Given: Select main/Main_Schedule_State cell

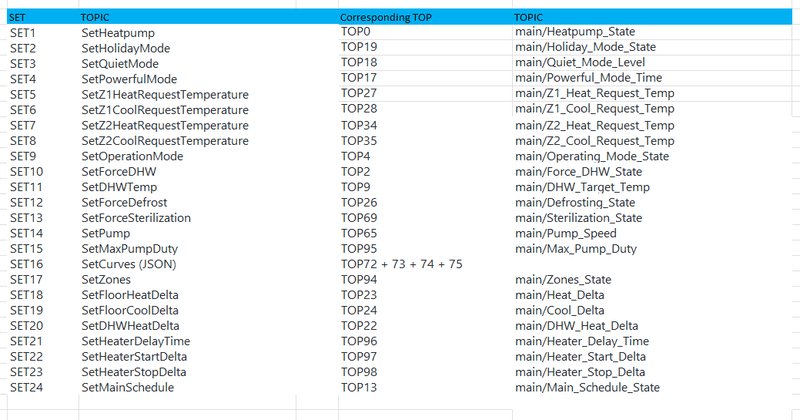Looking at the screenshot, I should [x=587, y=387].
